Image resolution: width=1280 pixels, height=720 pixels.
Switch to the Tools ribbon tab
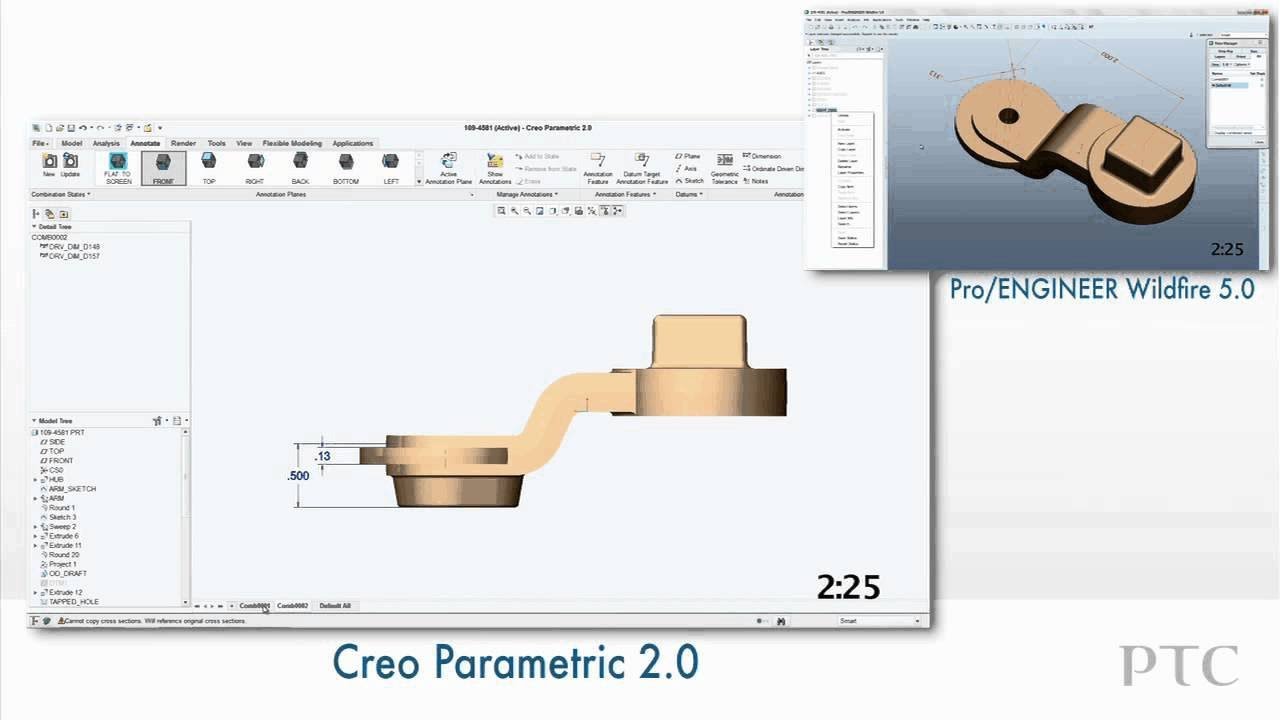point(216,143)
